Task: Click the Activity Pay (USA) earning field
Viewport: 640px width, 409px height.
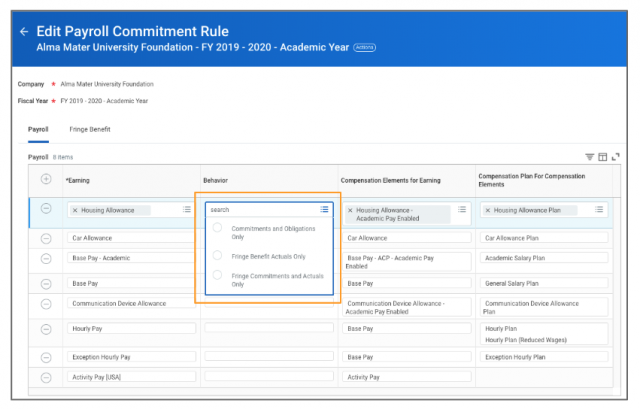Action: pyautogui.click(x=131, y=377)
